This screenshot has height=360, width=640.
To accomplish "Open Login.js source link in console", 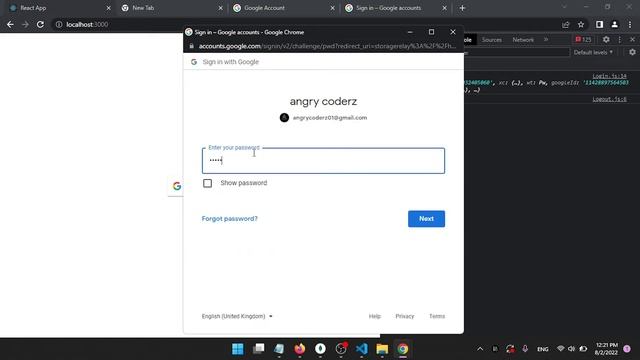I will (x=609, y=76).
